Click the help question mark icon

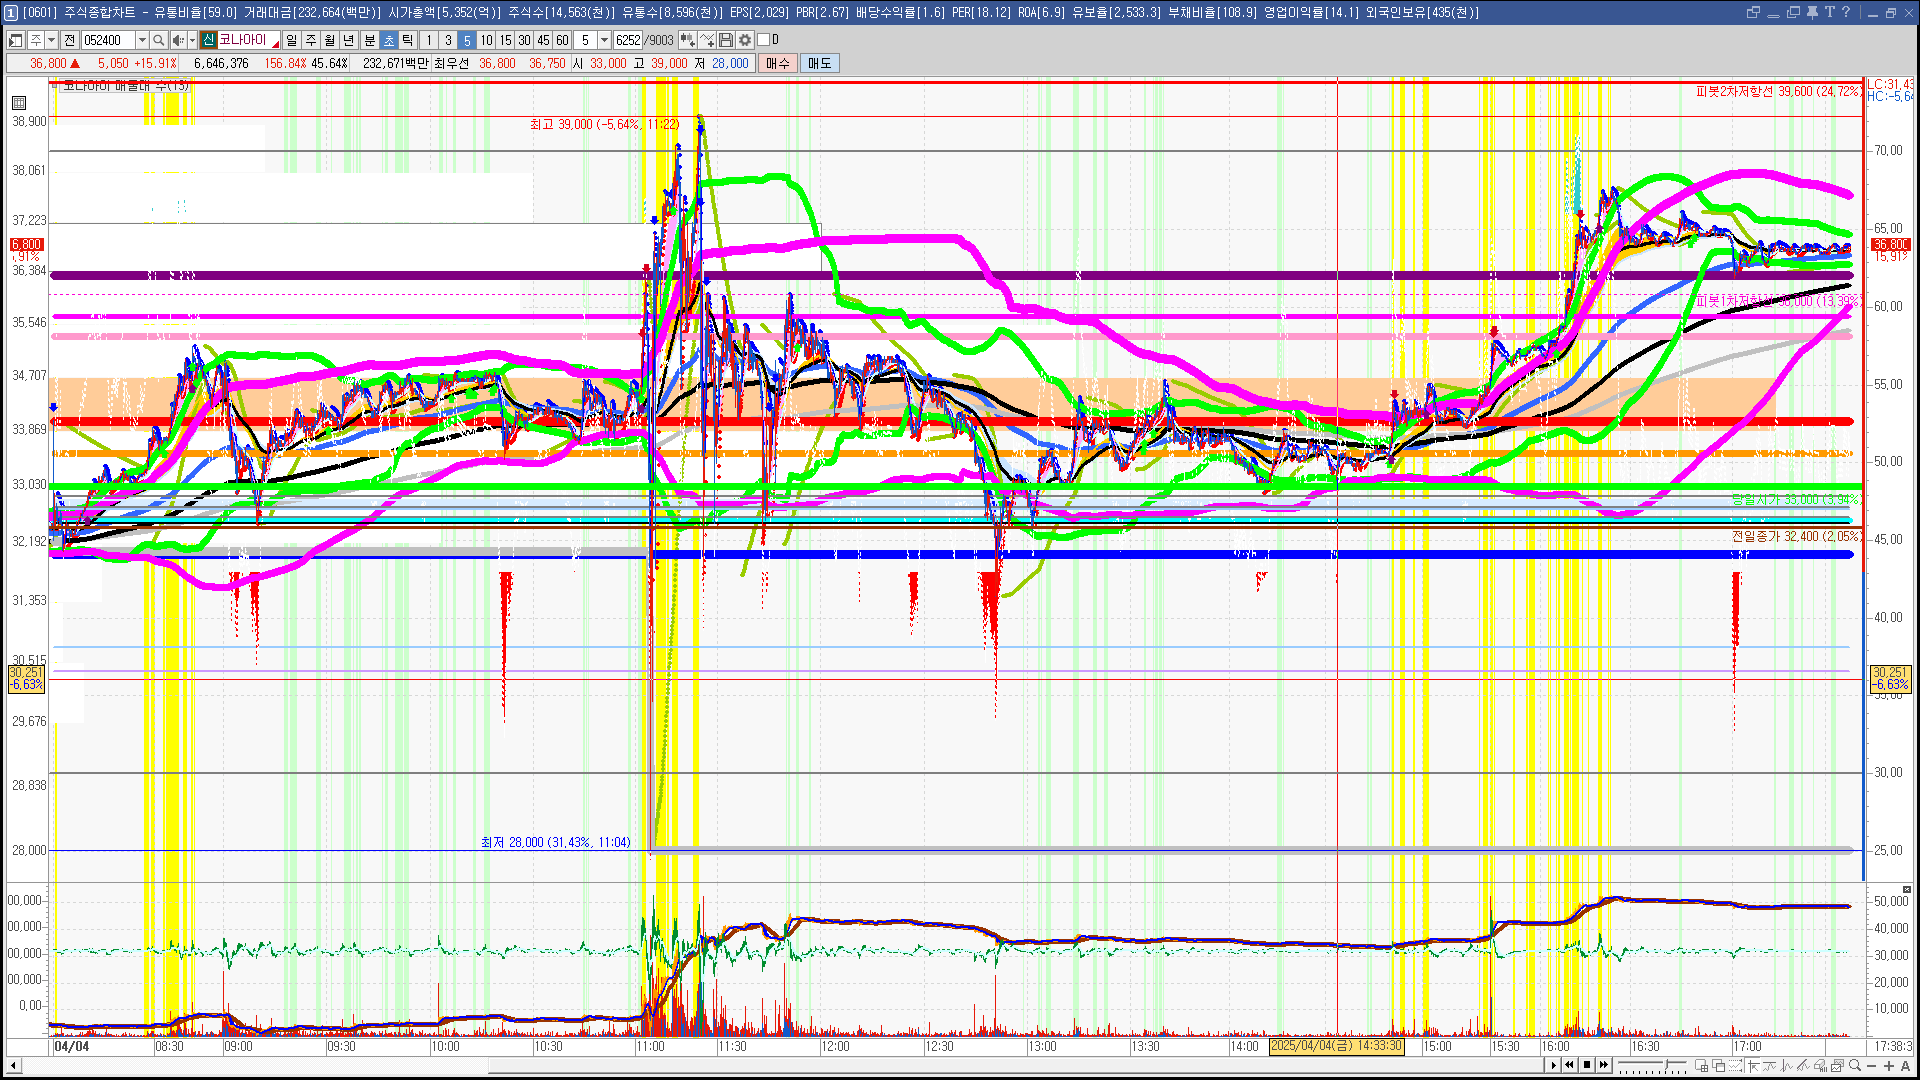click(1846, 12)
